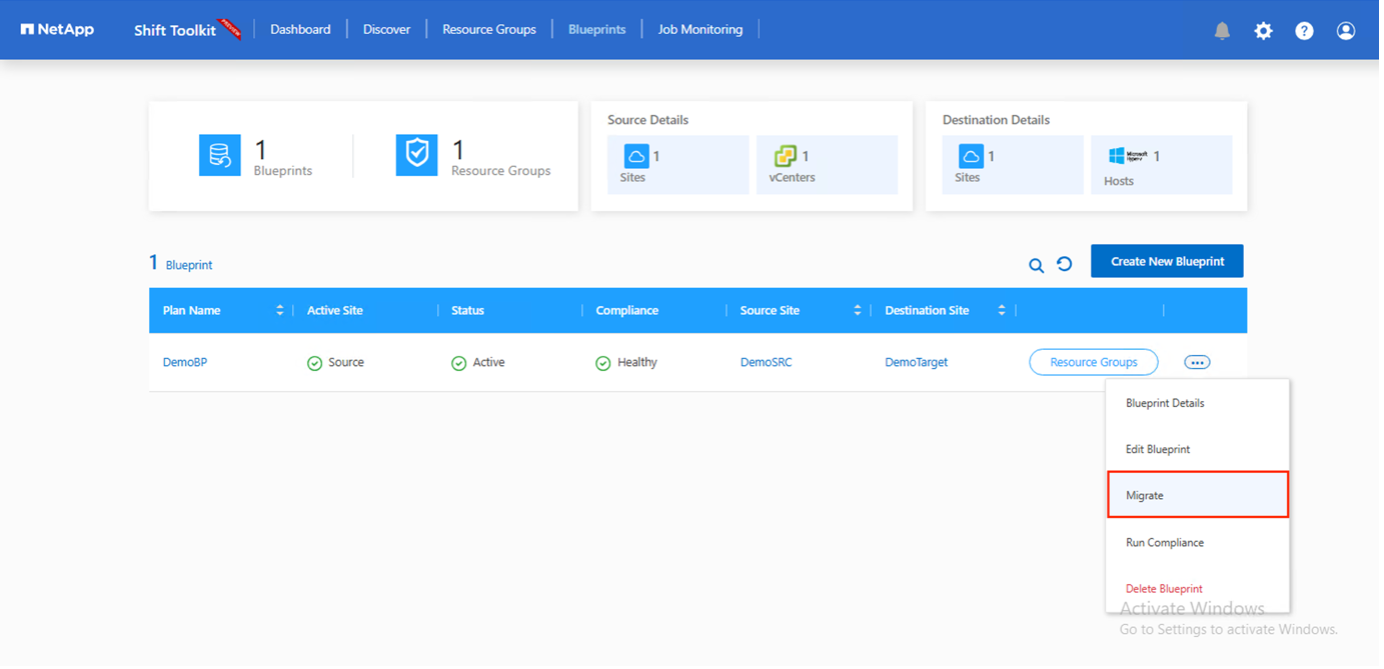Click the notifications bell icon
Screen dimensions: 1384x669
[1222, 31]
